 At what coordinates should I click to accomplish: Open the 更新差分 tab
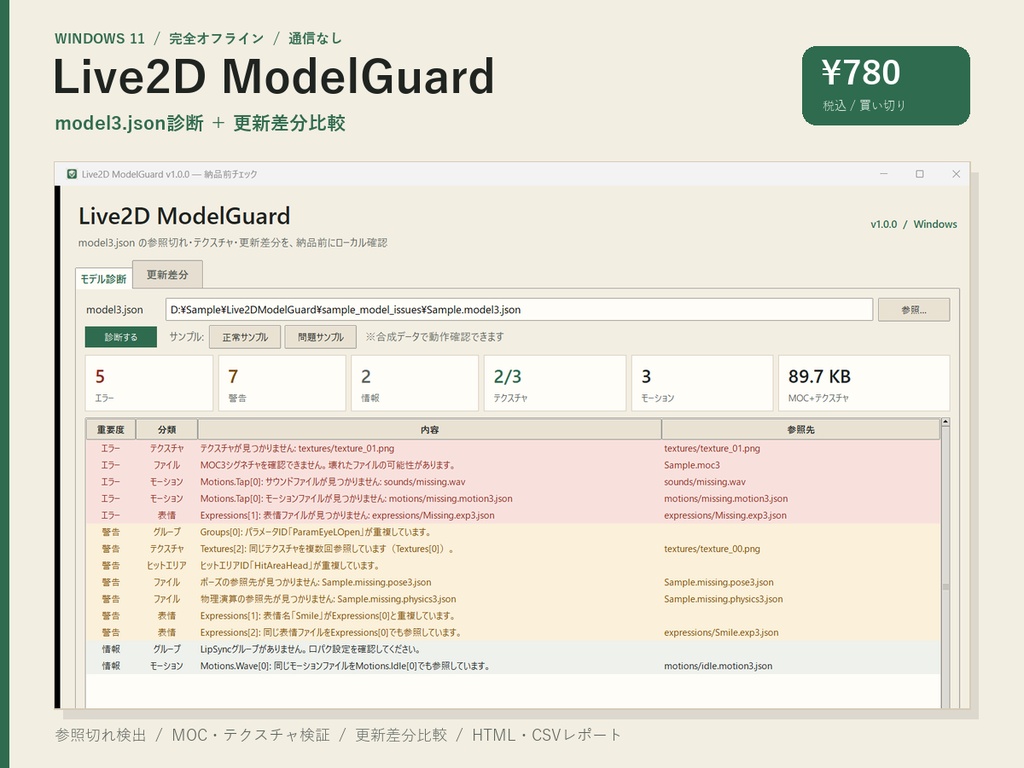(x=167, y=274)
